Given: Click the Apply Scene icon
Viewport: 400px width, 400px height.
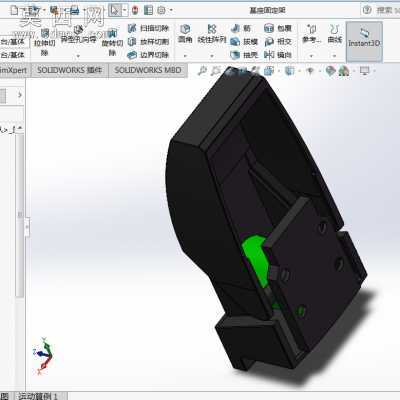Looking at the screenshot, I should (x=343, y=71).
